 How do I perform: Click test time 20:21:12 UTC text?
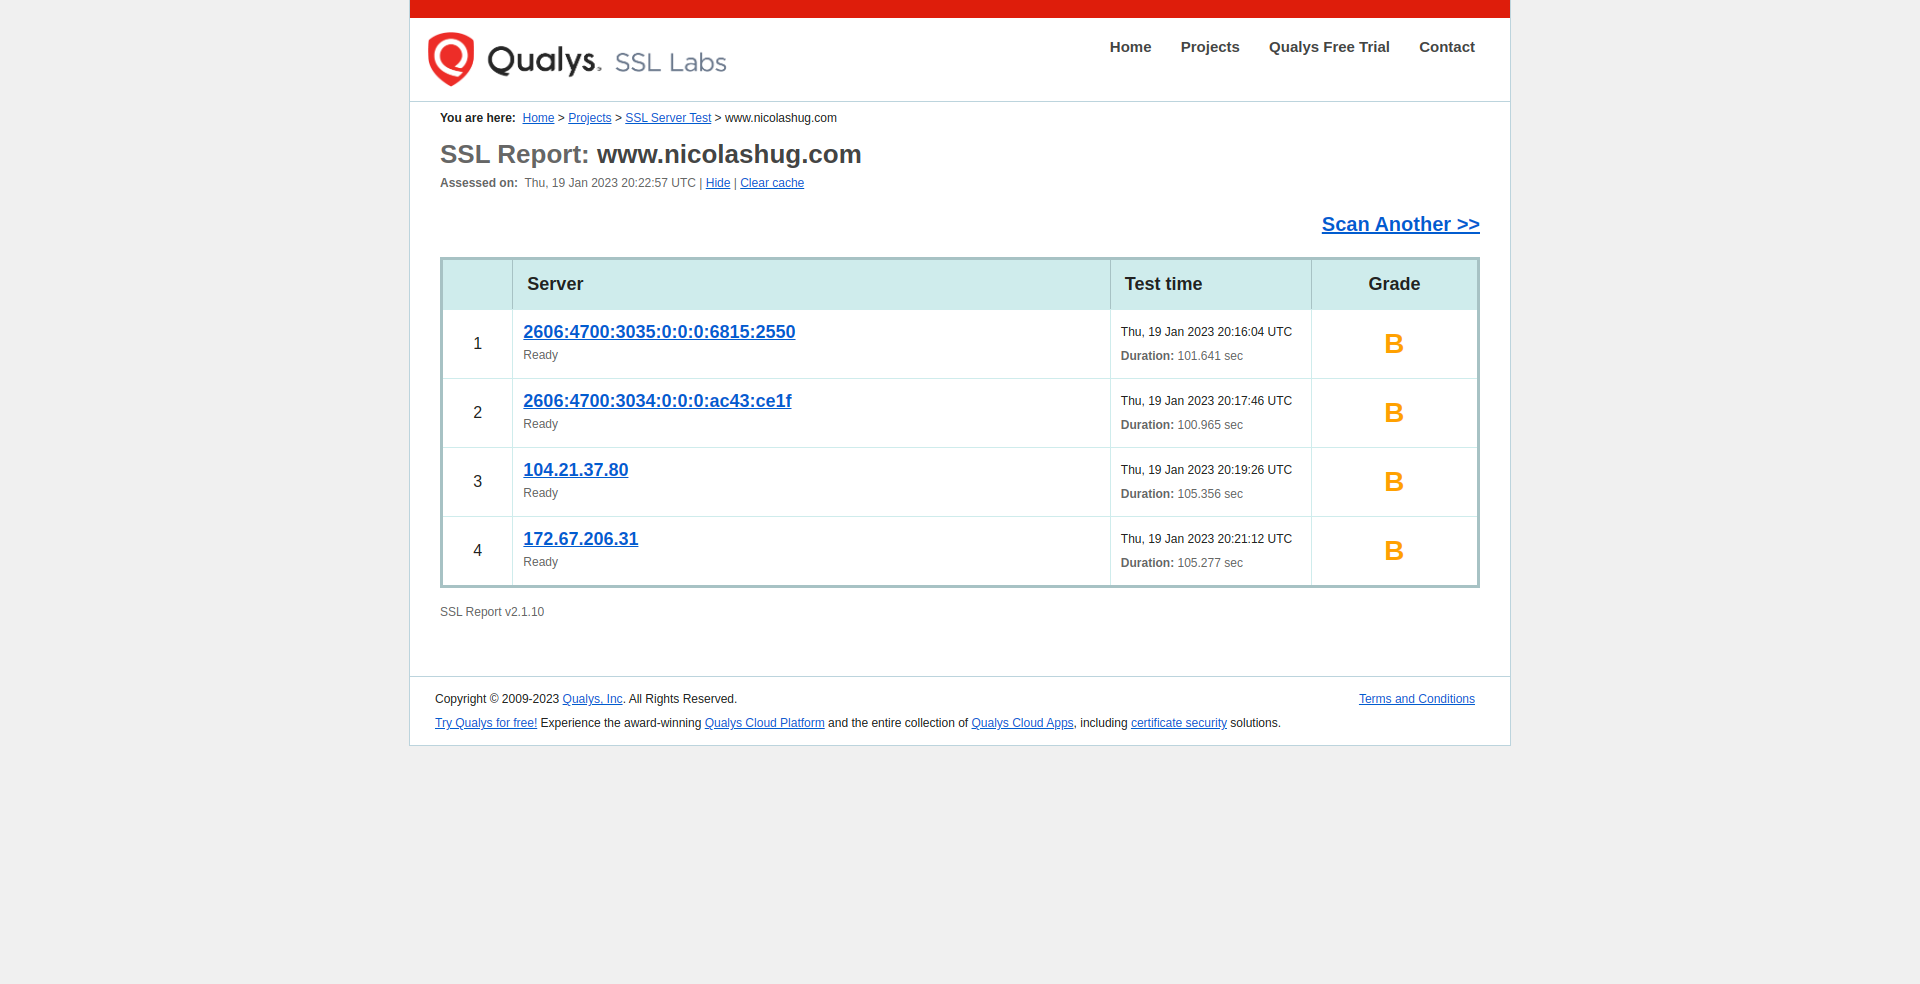1206,539
